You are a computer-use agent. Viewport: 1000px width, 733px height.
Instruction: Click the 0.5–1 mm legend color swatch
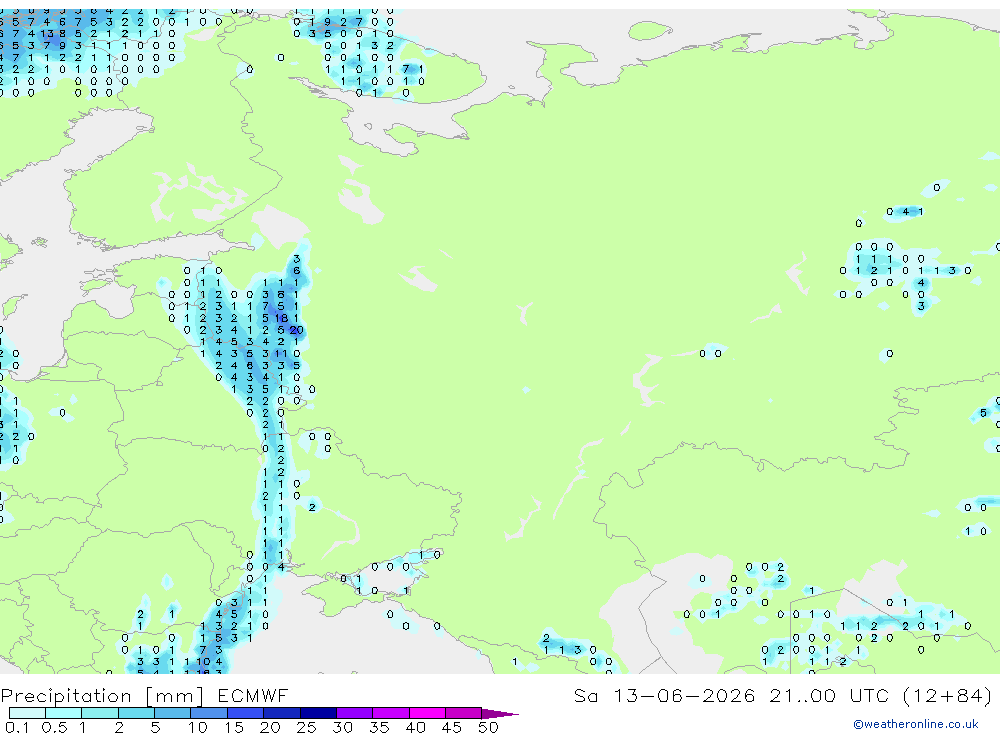[x=63, y=713]
